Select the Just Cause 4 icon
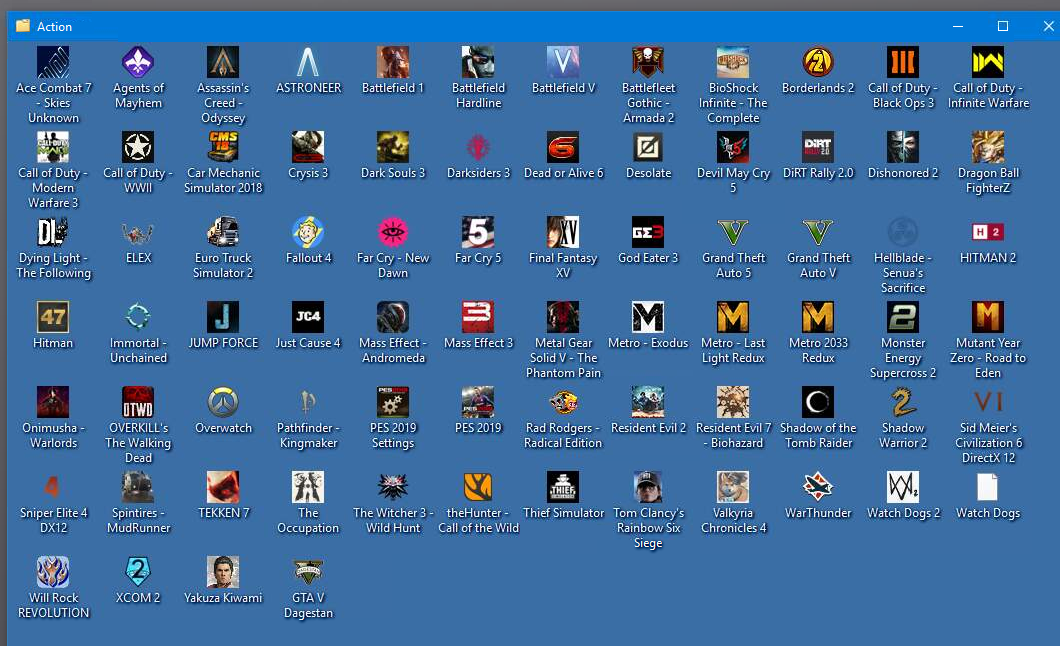 click(x=308, y=318)
